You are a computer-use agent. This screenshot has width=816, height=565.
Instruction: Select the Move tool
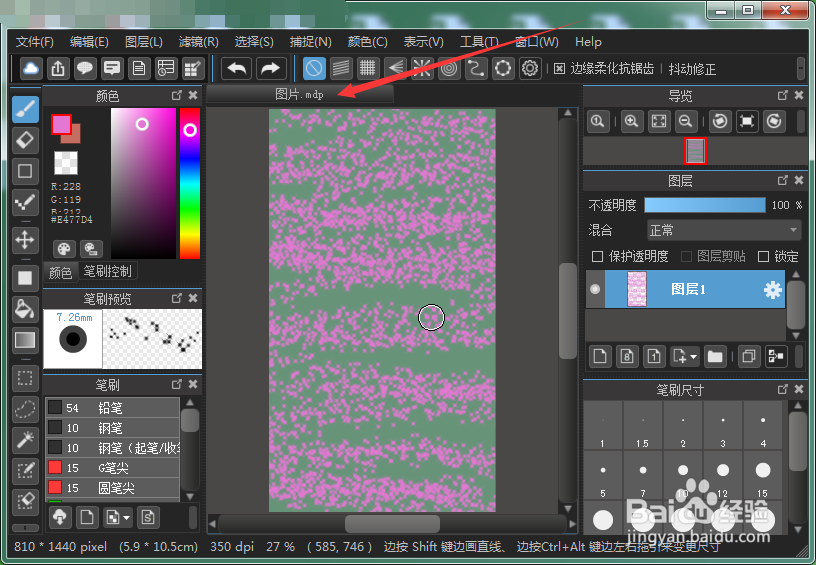point(25,240)
